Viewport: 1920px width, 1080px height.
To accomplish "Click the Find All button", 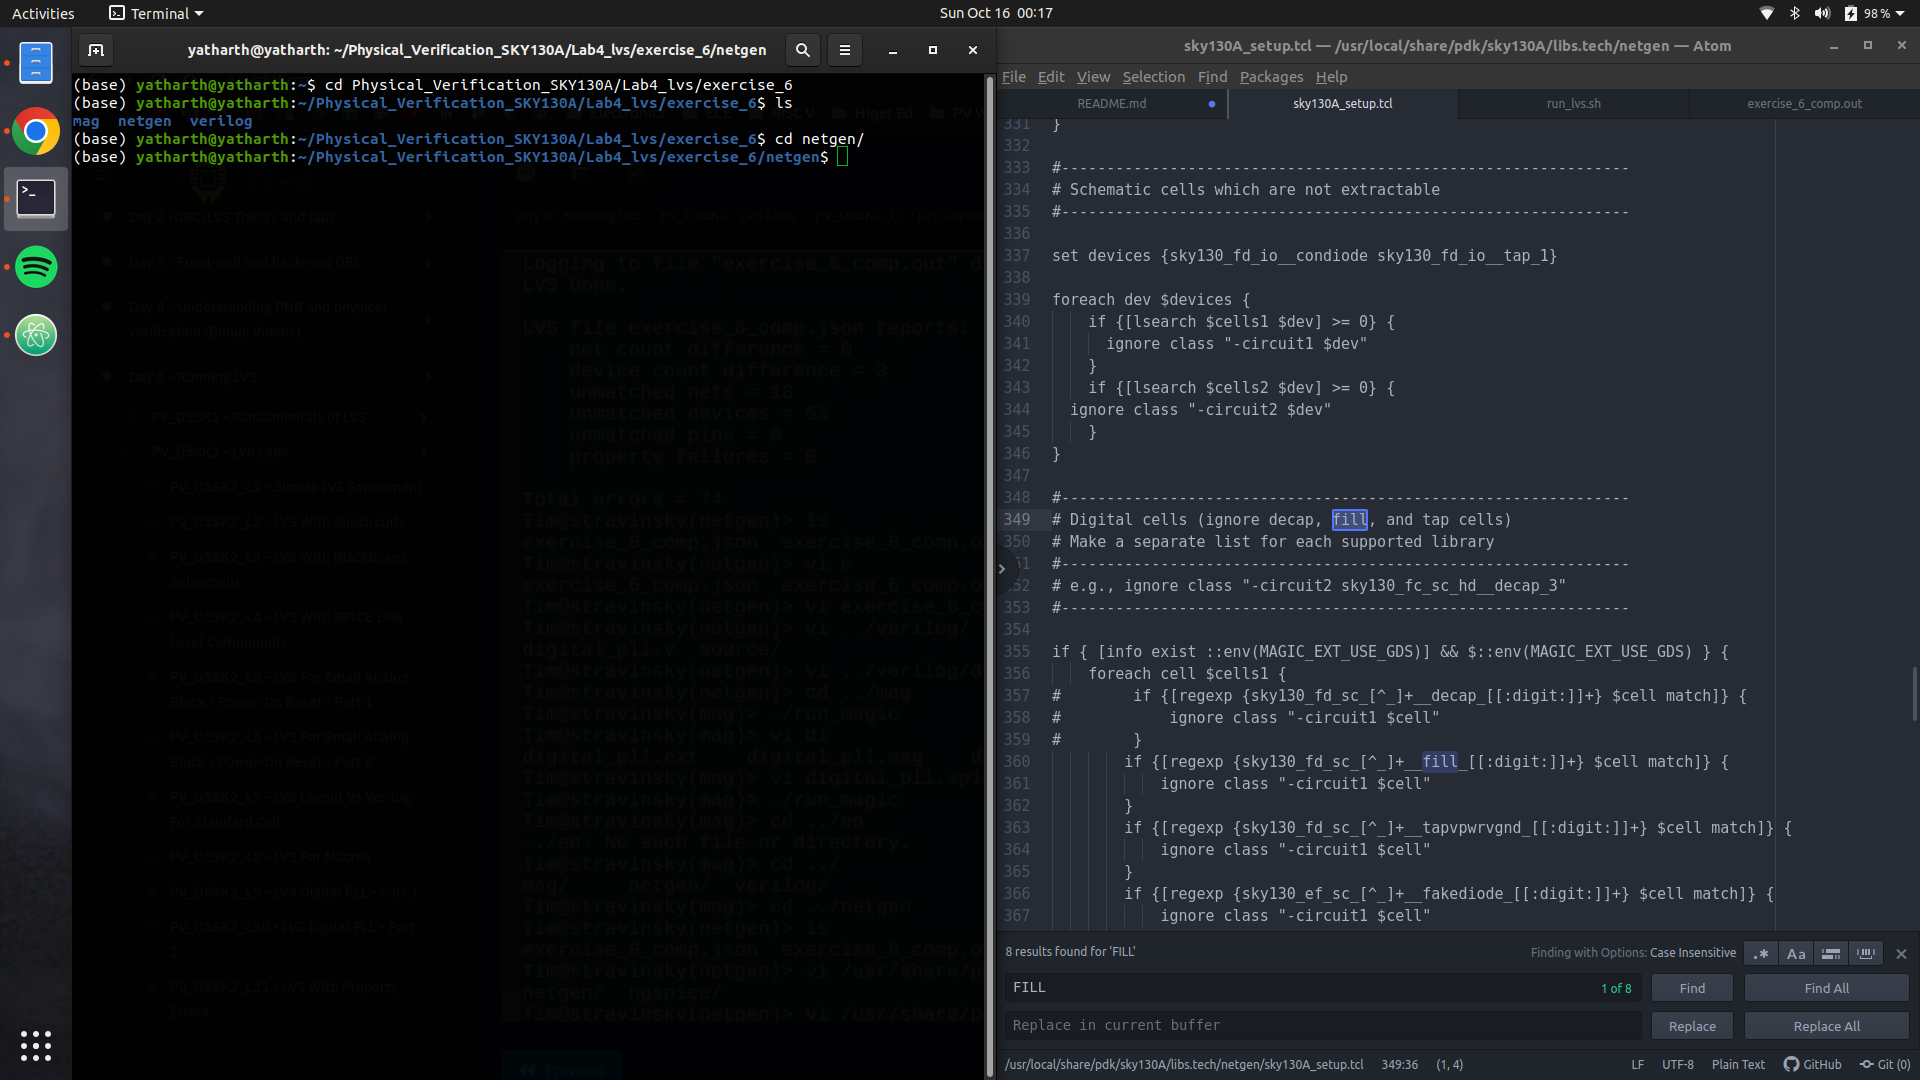I will [1826, 988].
